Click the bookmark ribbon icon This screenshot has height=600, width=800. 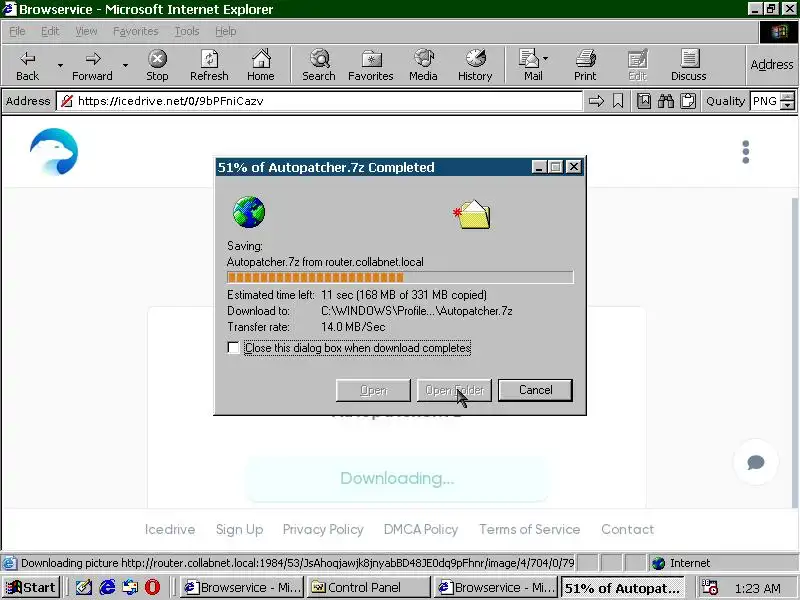pos(618,101)
